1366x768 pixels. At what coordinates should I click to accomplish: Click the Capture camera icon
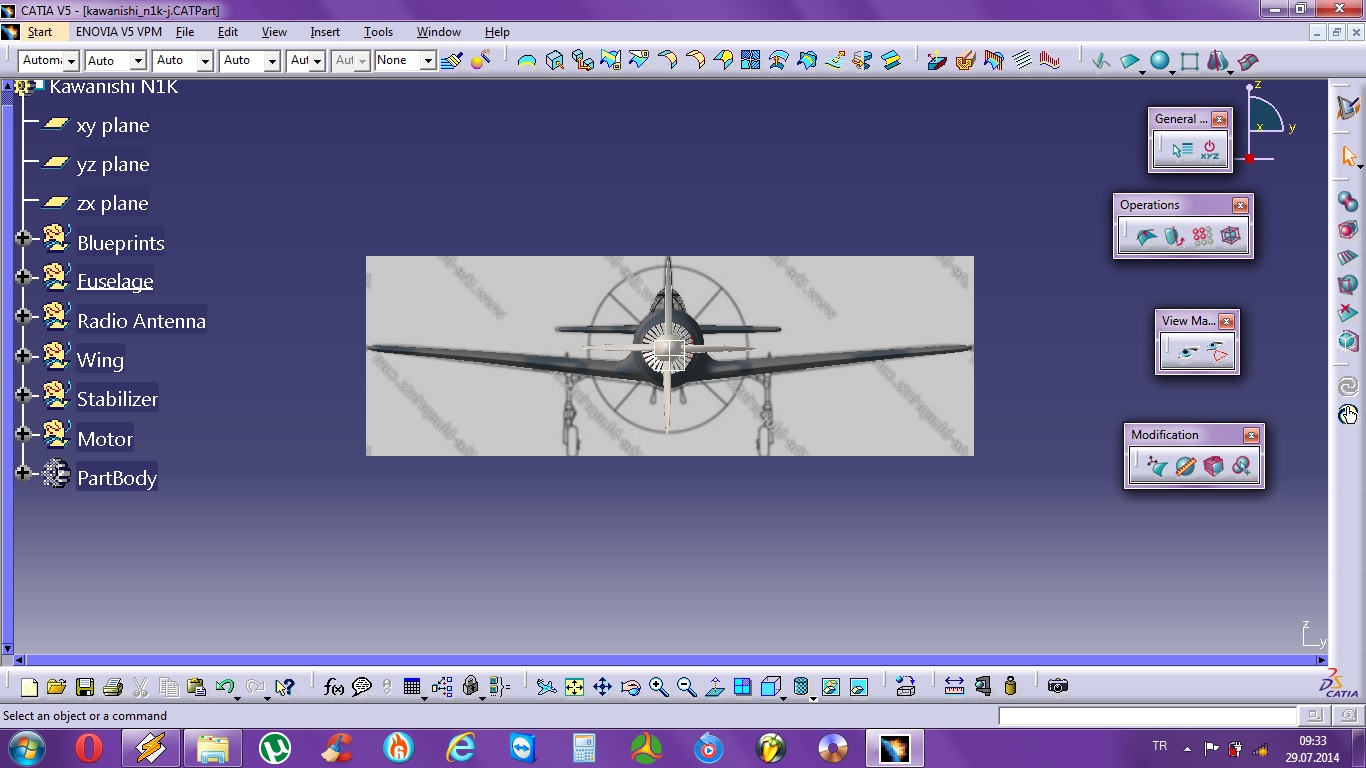(x=1058, y=686)
